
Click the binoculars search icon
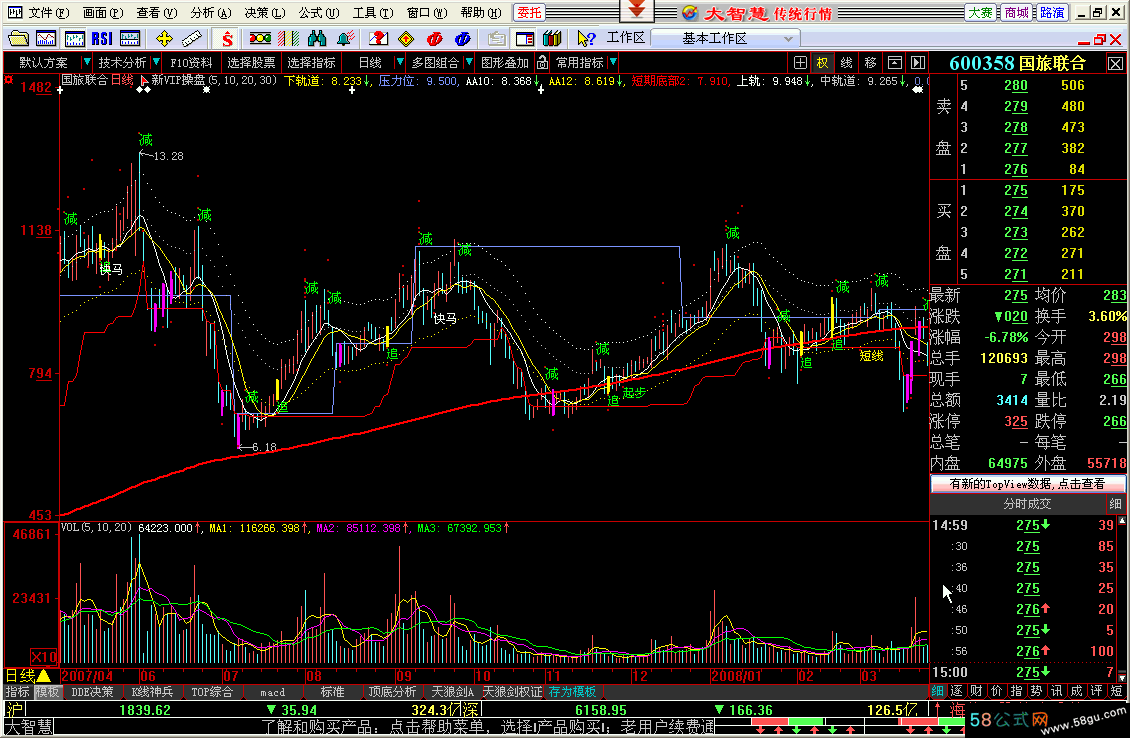tap(316, 38)
